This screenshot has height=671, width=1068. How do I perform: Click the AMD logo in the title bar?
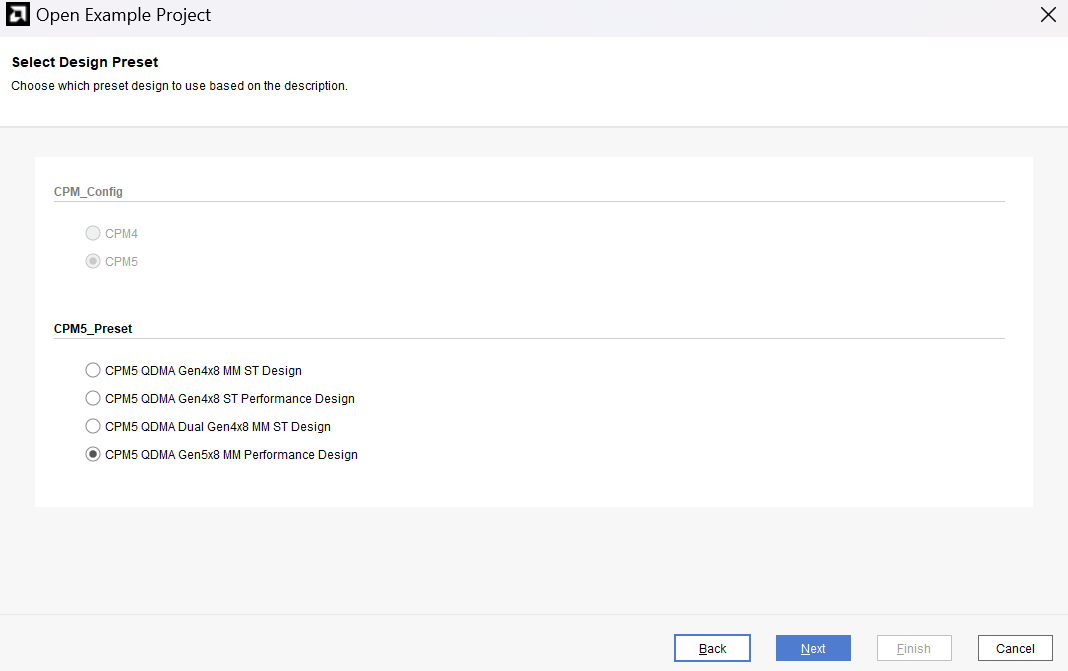pos(18,15)
